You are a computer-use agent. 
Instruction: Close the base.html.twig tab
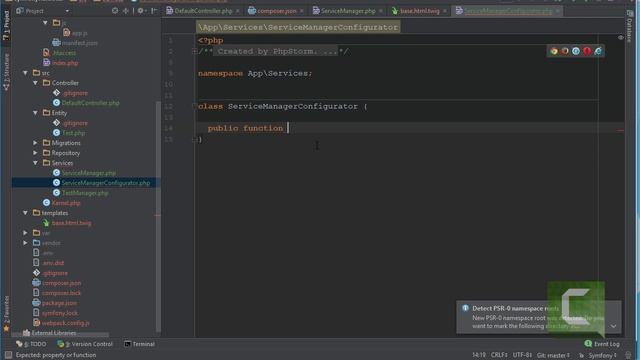coord(445,11)
